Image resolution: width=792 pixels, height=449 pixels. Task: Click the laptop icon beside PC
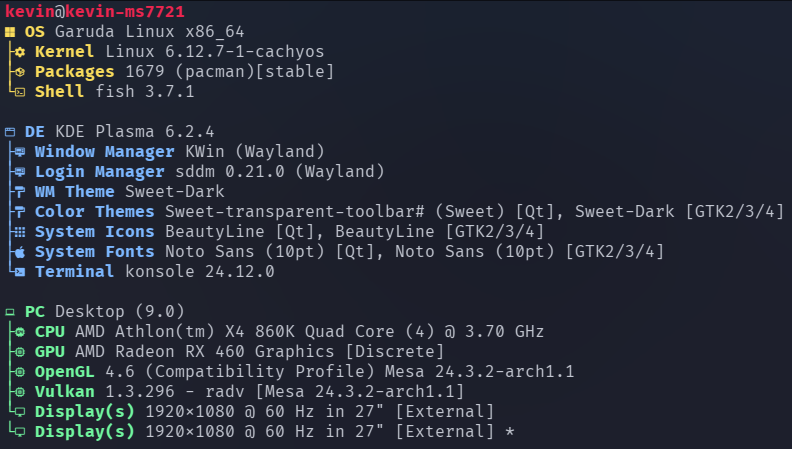(x=10, y=312)
